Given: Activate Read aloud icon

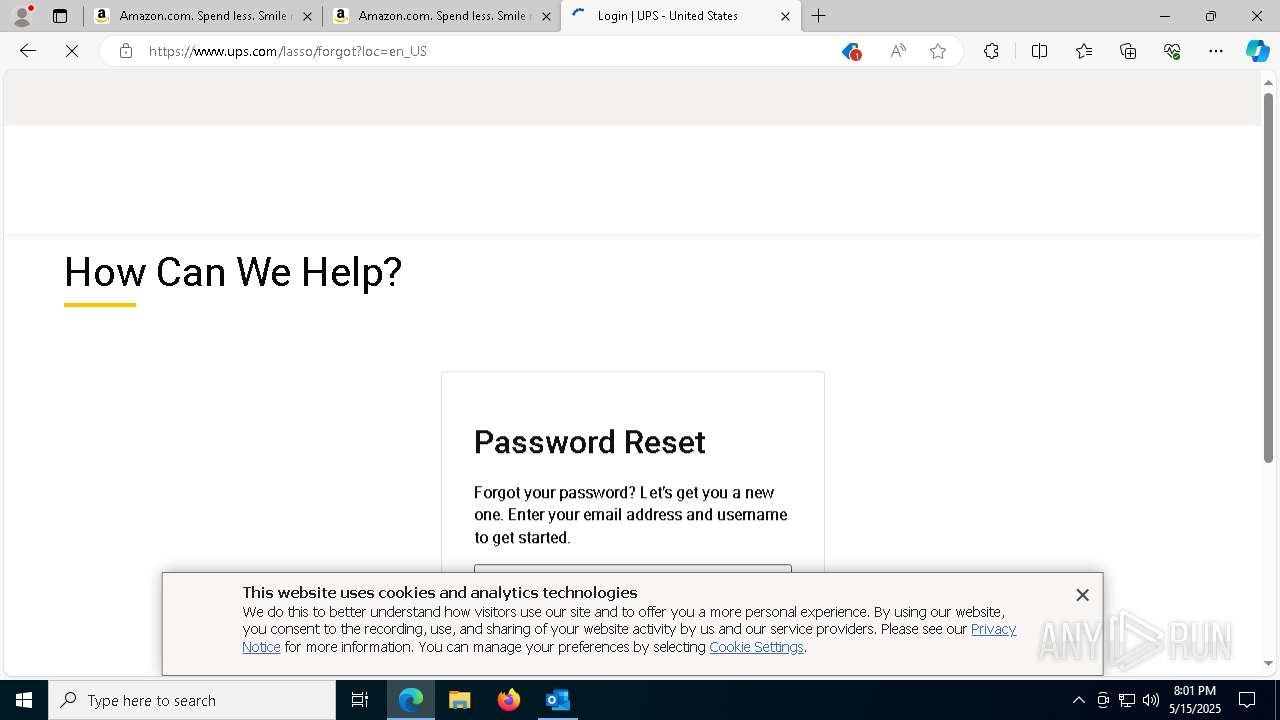Looking at the screenshot, I should 898,51.
